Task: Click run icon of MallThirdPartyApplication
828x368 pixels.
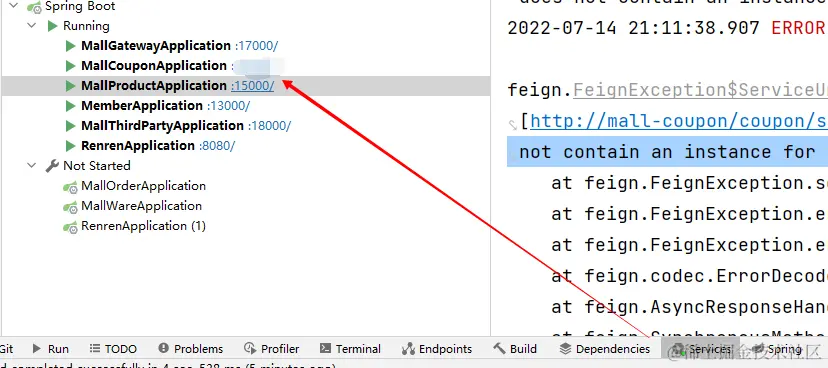Action: click(70, 126)
